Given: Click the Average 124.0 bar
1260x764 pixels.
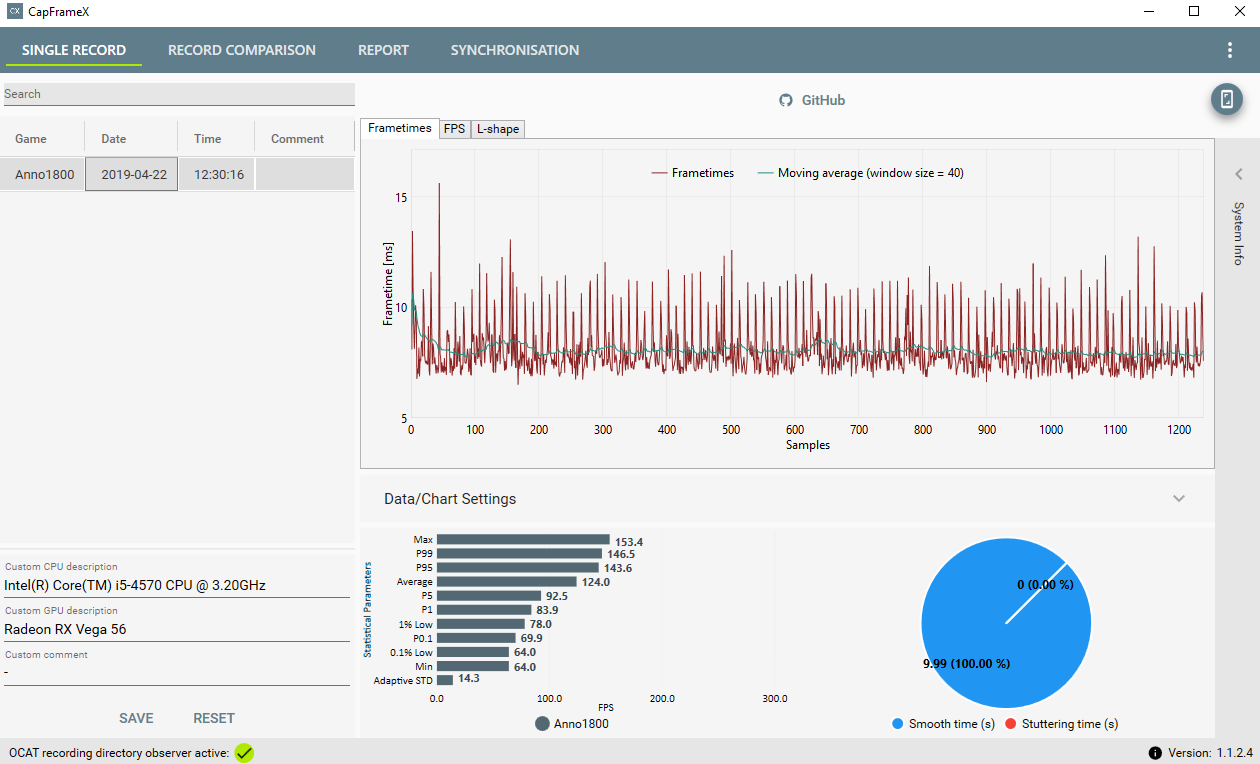Looking at the screenshot, I should pyautogui.click(x=507, y=581).
